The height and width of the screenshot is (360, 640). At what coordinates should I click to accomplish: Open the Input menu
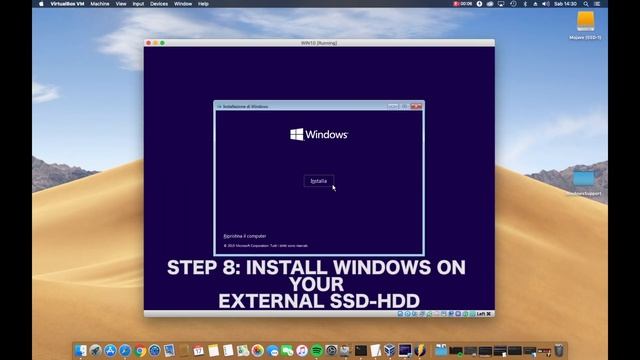[138, 4]
